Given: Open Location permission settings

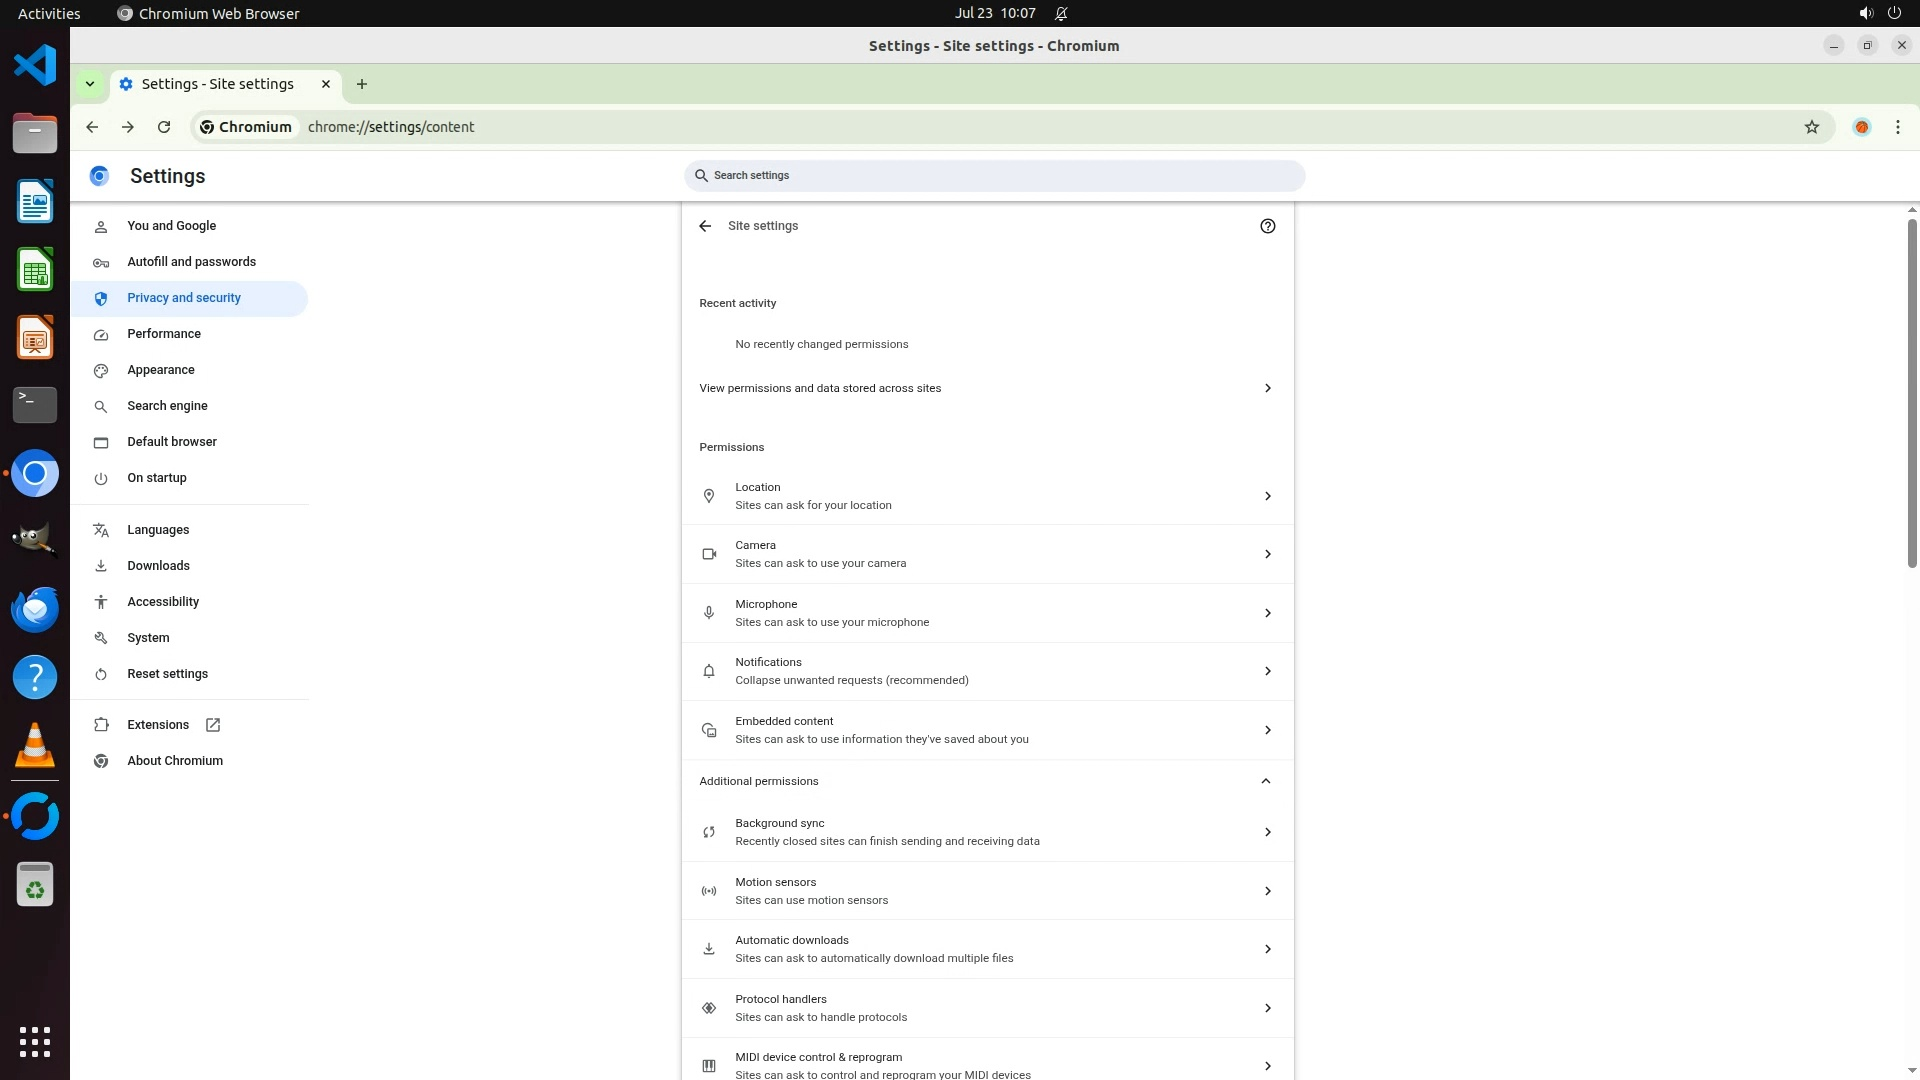Looking at the screenshot, I should pos(987,496).
